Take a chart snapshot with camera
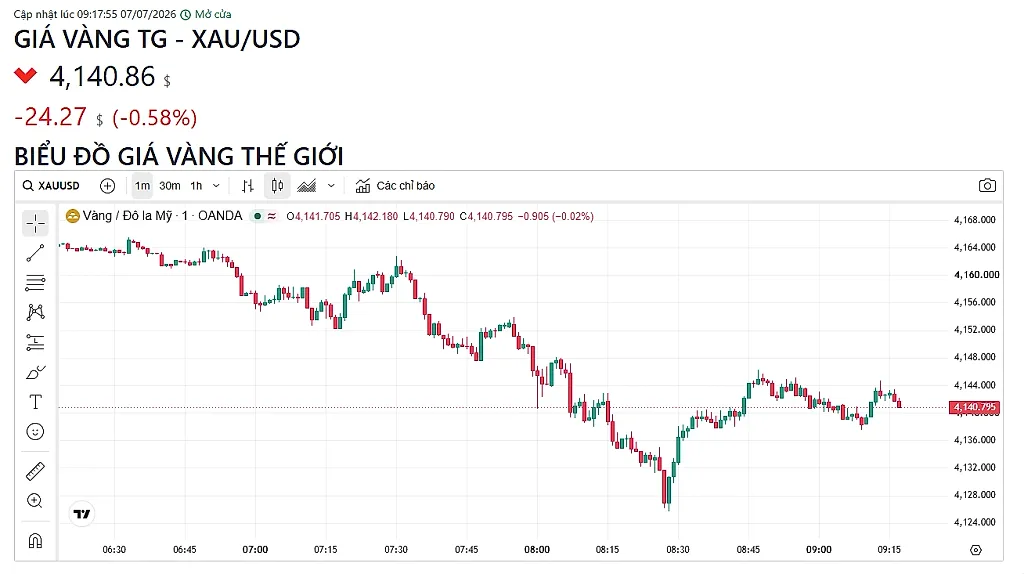 987,185
